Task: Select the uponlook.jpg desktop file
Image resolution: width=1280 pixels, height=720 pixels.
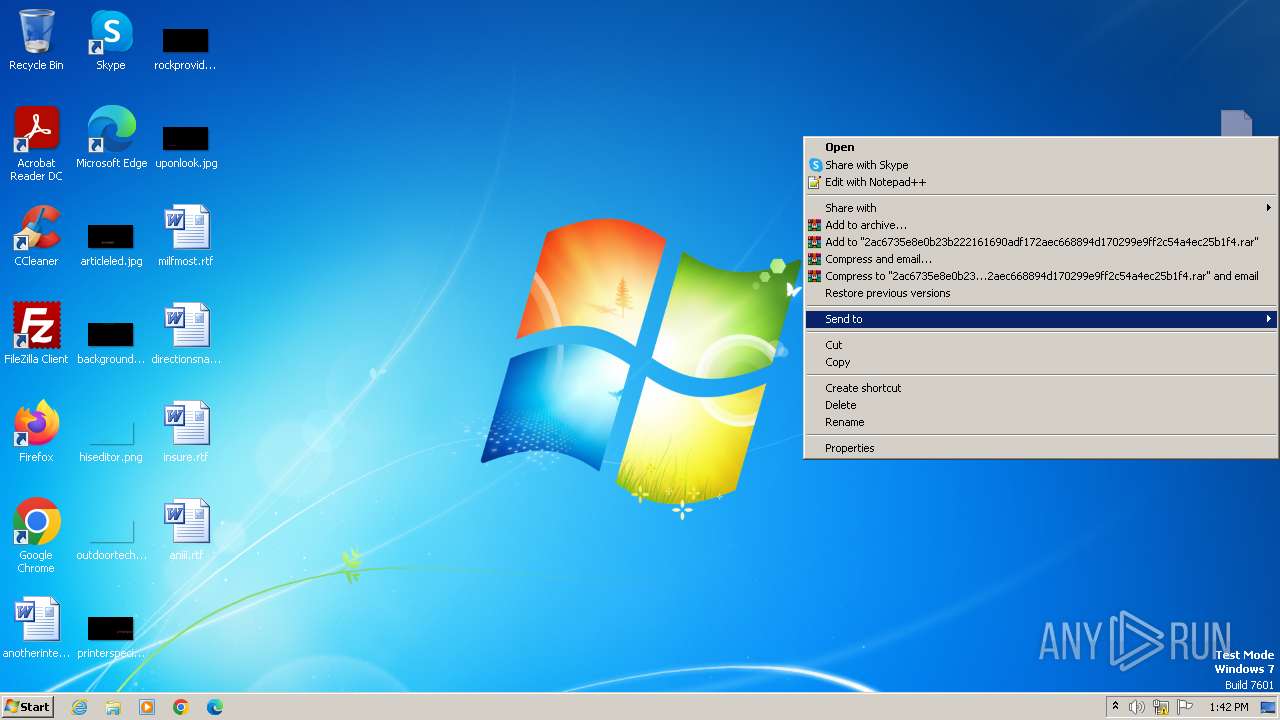Action: pyautogui.click(x=186, y=146)
